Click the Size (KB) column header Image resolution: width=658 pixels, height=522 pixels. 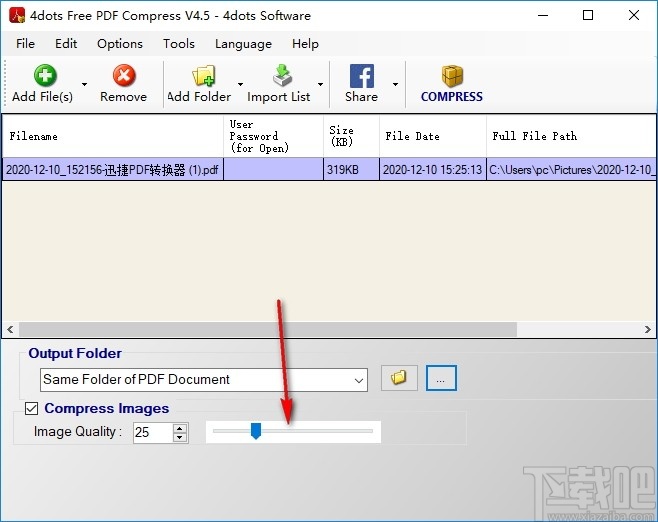tap(351, 136)
